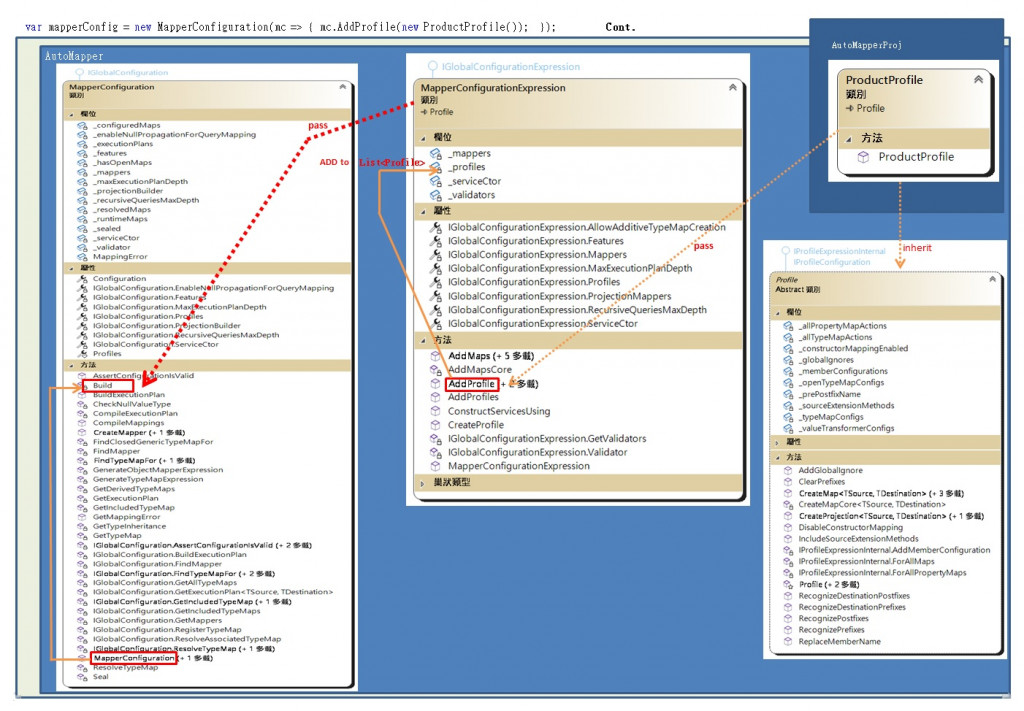
Task: Click field icon beside _configuredMaps
Action: click(82, 125)
